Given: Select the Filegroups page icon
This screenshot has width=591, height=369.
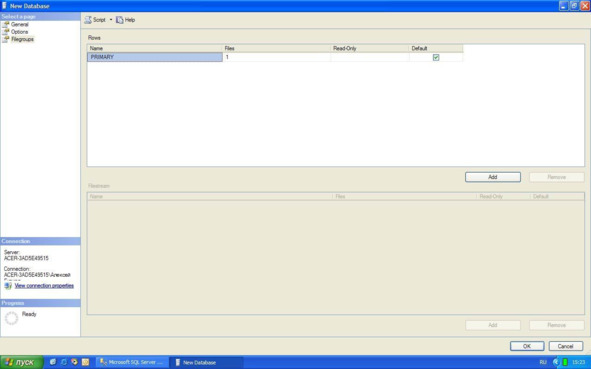Looking at the screenshot, I should [6, 39].
